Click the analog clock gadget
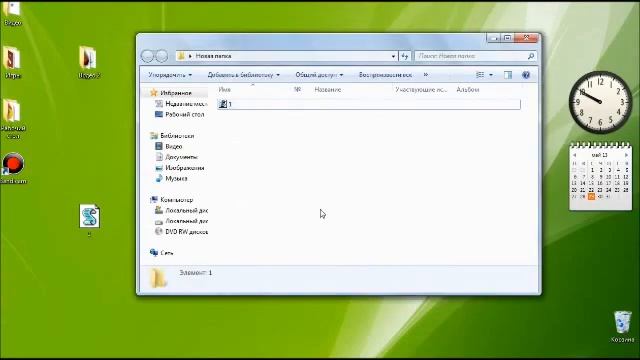The height and width of the screenshot is (360, 640). click(600, 102)
